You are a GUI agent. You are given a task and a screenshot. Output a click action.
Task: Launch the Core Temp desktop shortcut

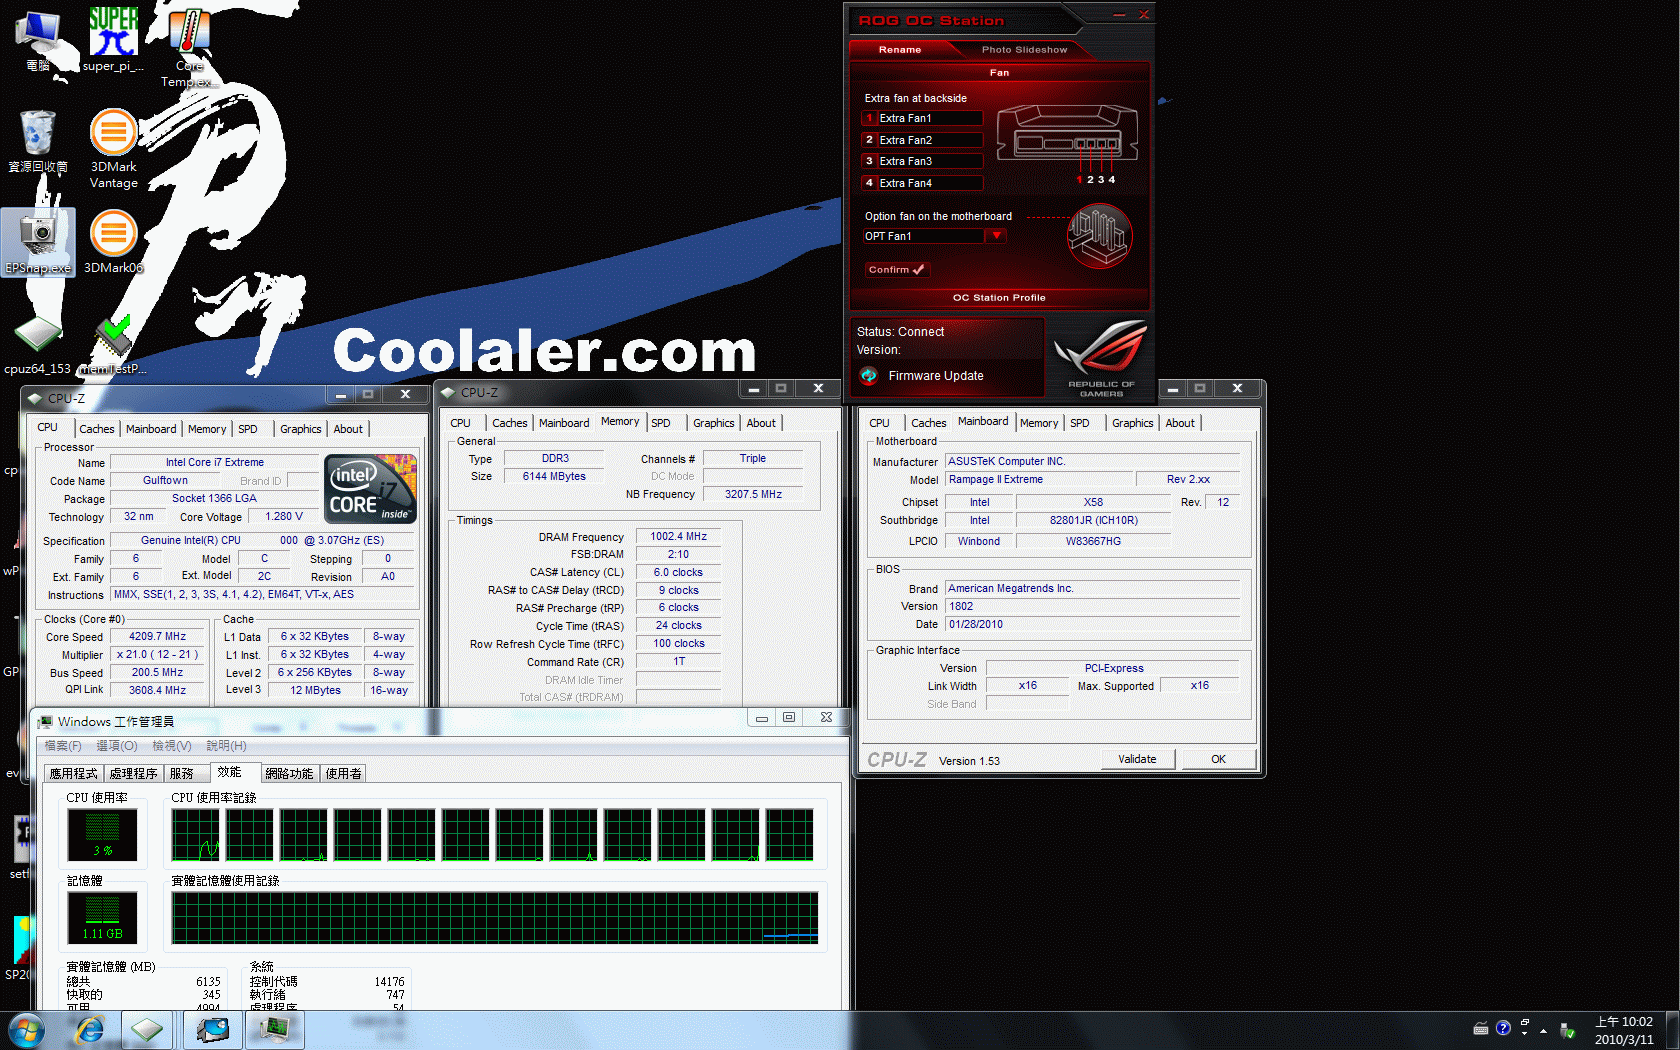(189, 46)
